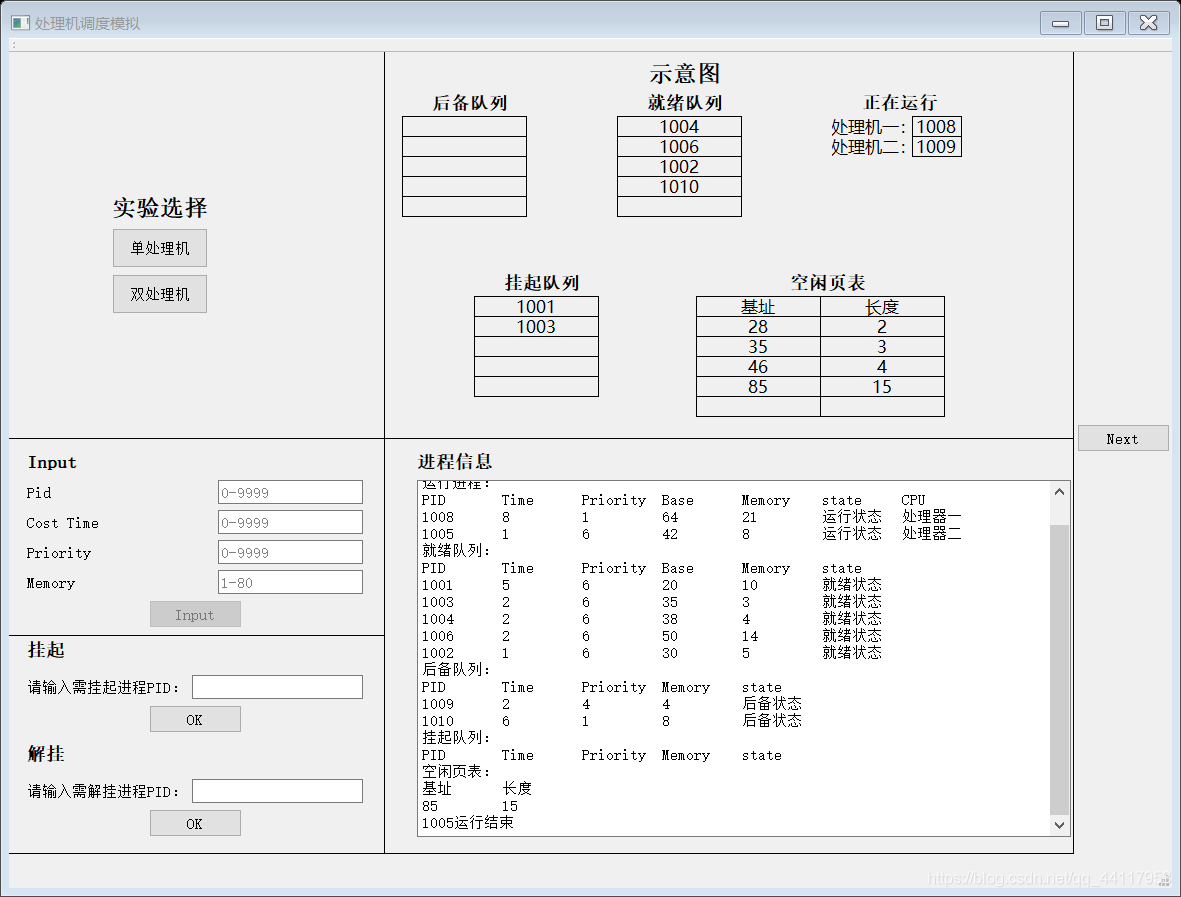The width and height of the screenshot is (1181, 897).
Task: Click 处理器一 in the CPU column
Action: [x=932, y=517]
